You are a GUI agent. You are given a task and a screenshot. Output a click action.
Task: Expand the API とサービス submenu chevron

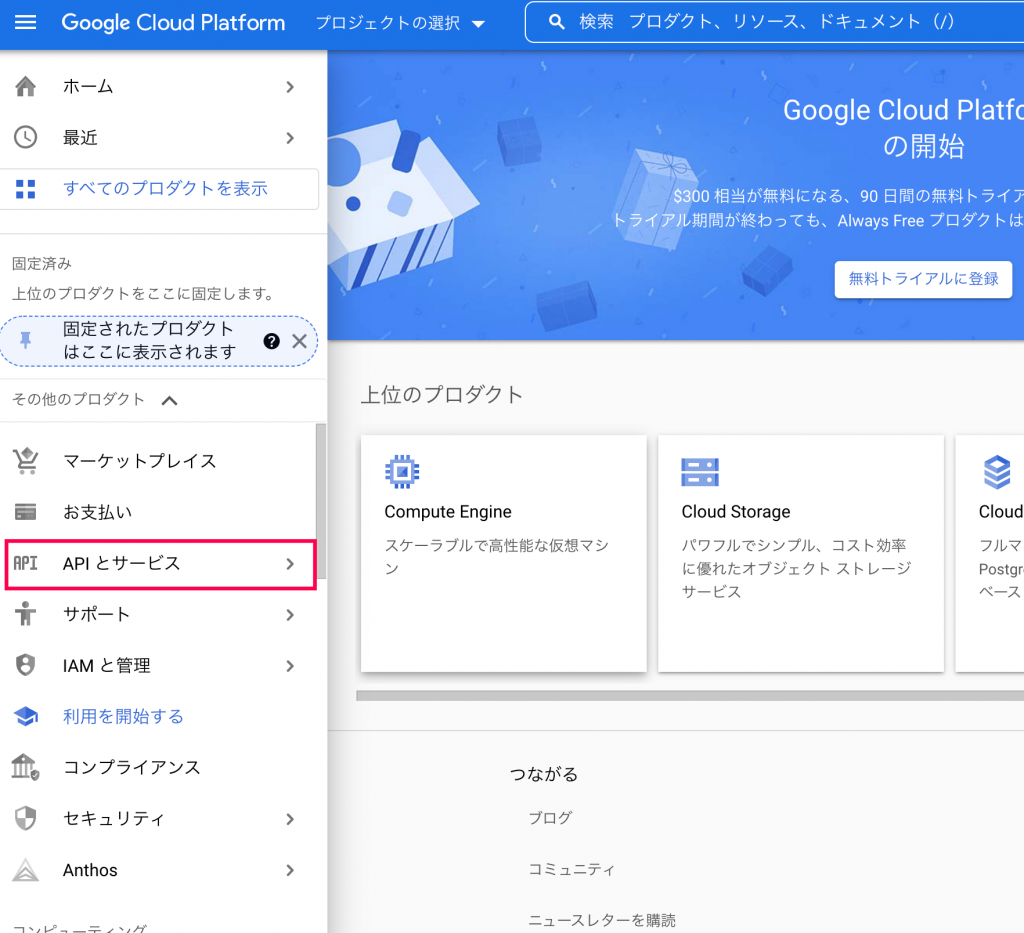point(291,563)
